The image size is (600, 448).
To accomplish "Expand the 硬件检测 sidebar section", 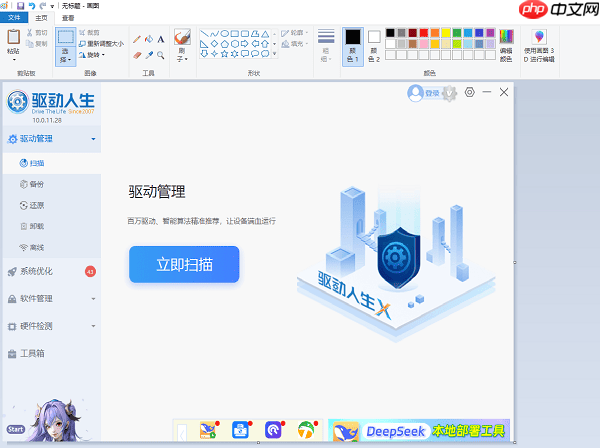I will (93, 326).
